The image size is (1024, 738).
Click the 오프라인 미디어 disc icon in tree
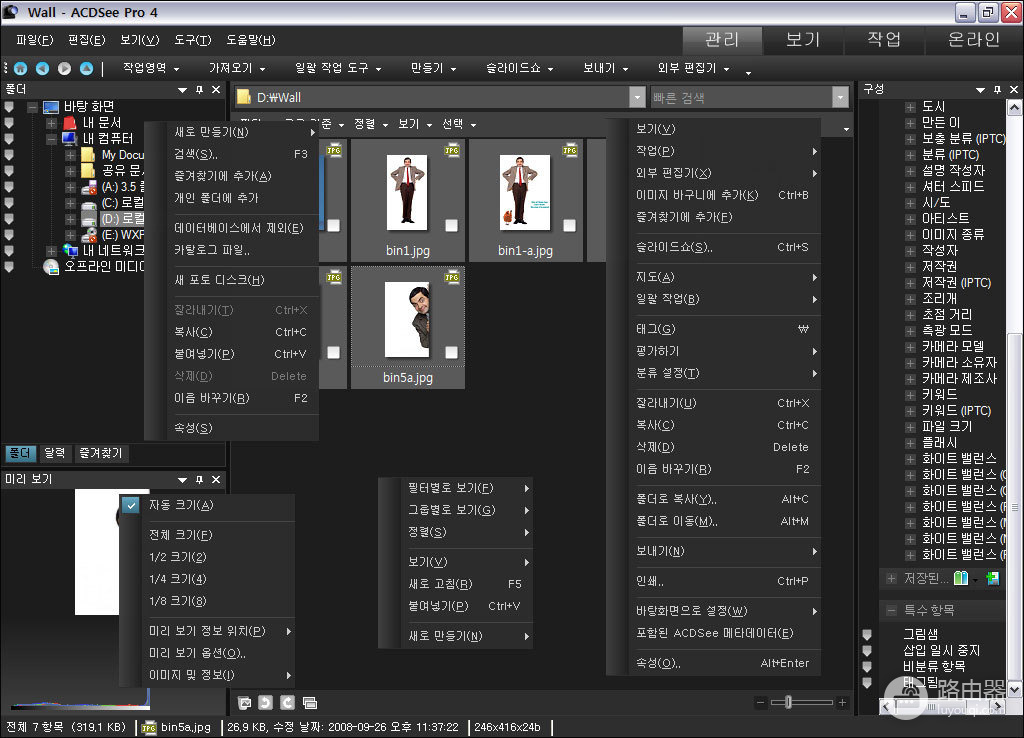[51, 266]
